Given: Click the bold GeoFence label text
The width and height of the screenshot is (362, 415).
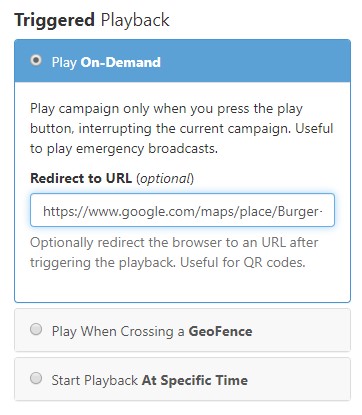Looking at the screenshot, I should click(x=220, y=331).
